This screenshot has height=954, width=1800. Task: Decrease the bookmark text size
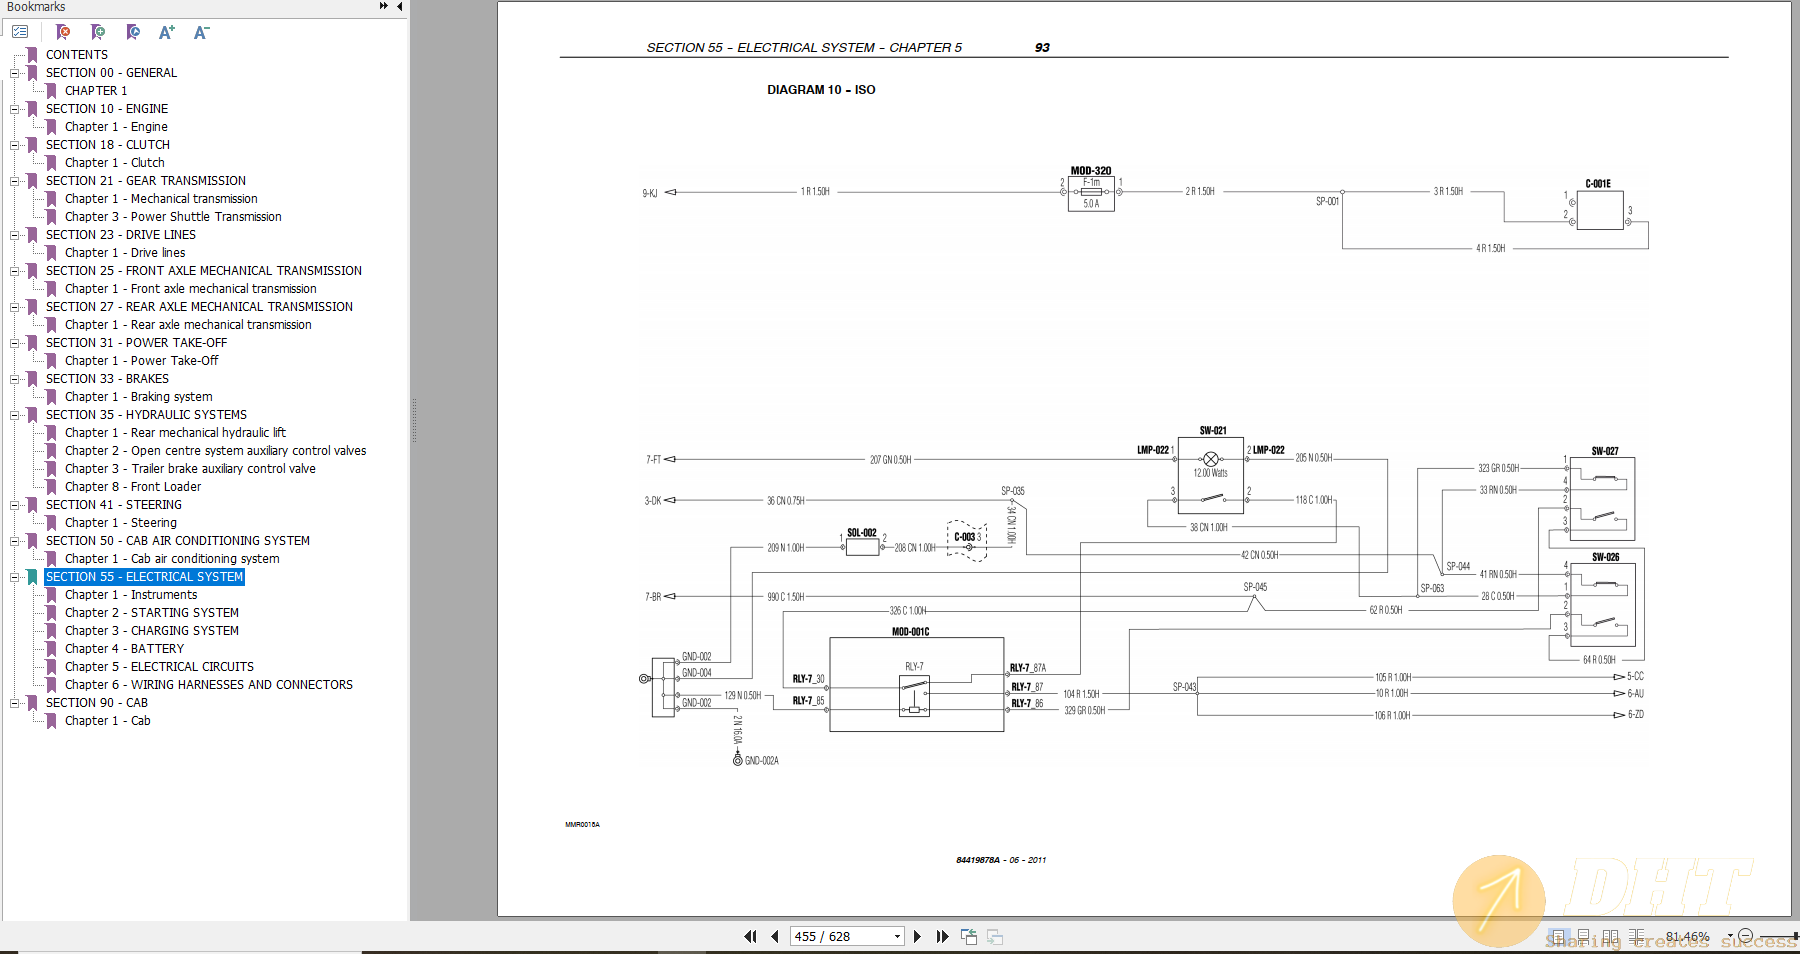click(x=201, y=31)
